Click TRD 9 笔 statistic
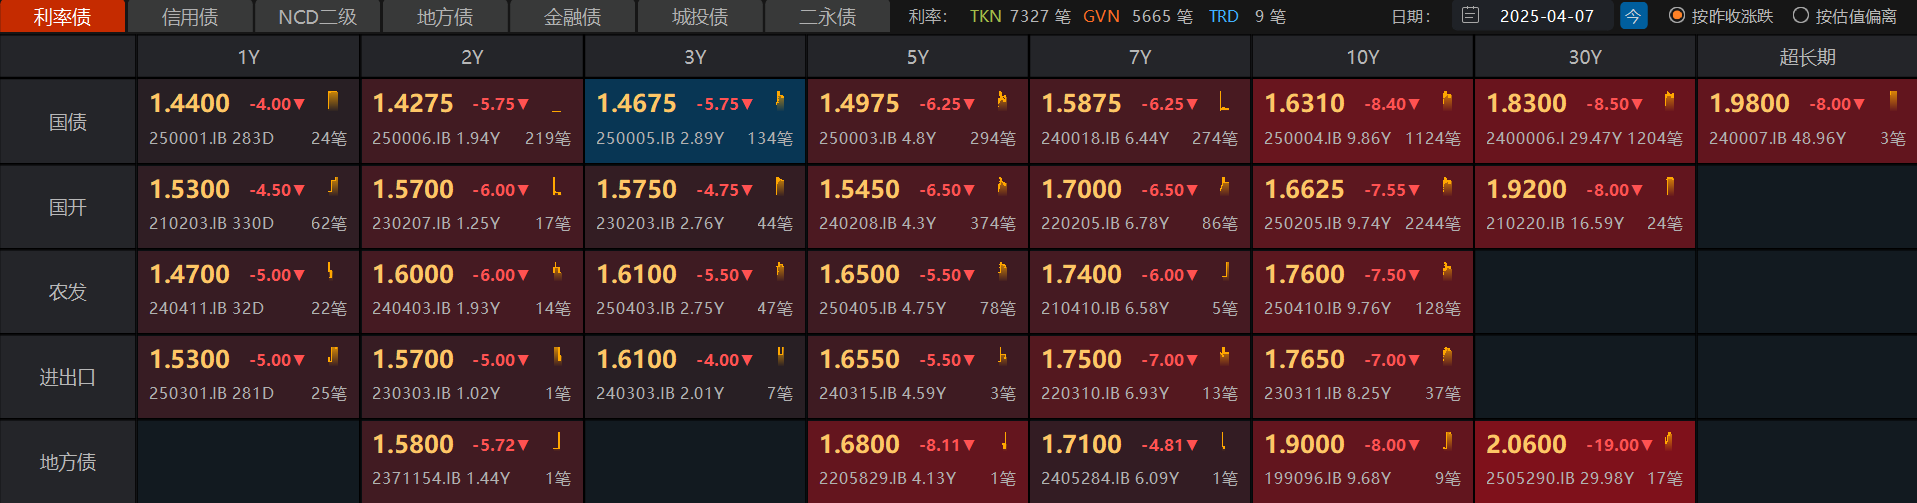Screen dimensions: 1917x503 (x=1247, y=16)
